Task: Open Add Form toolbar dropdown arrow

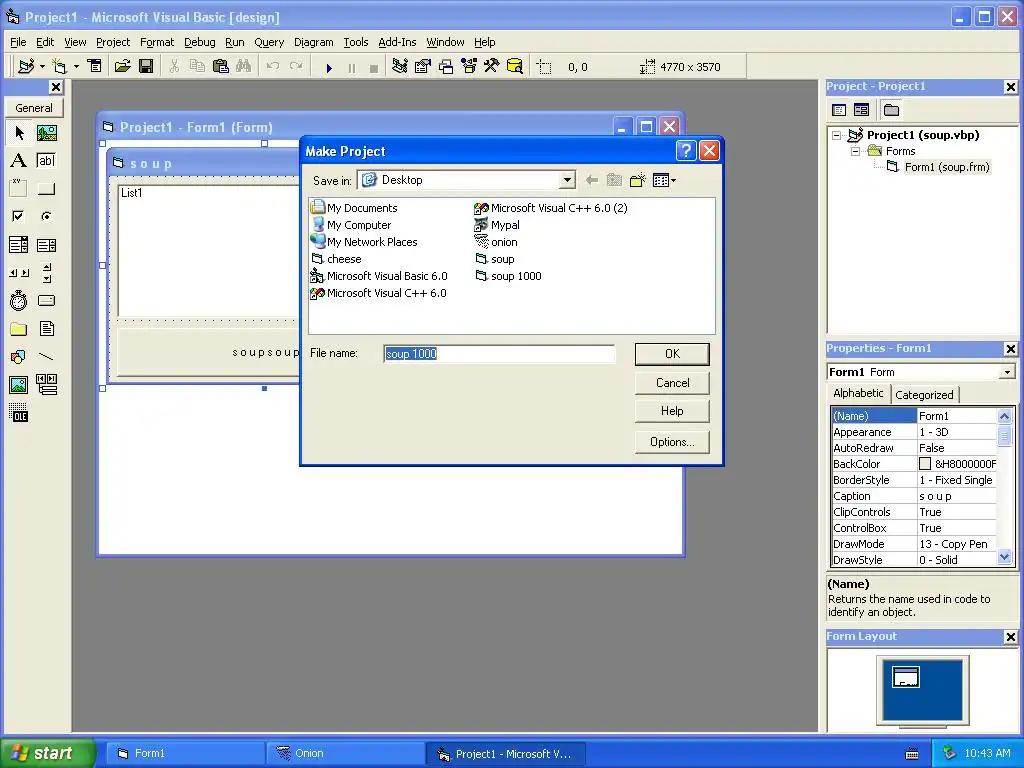Action: point(76,67)
